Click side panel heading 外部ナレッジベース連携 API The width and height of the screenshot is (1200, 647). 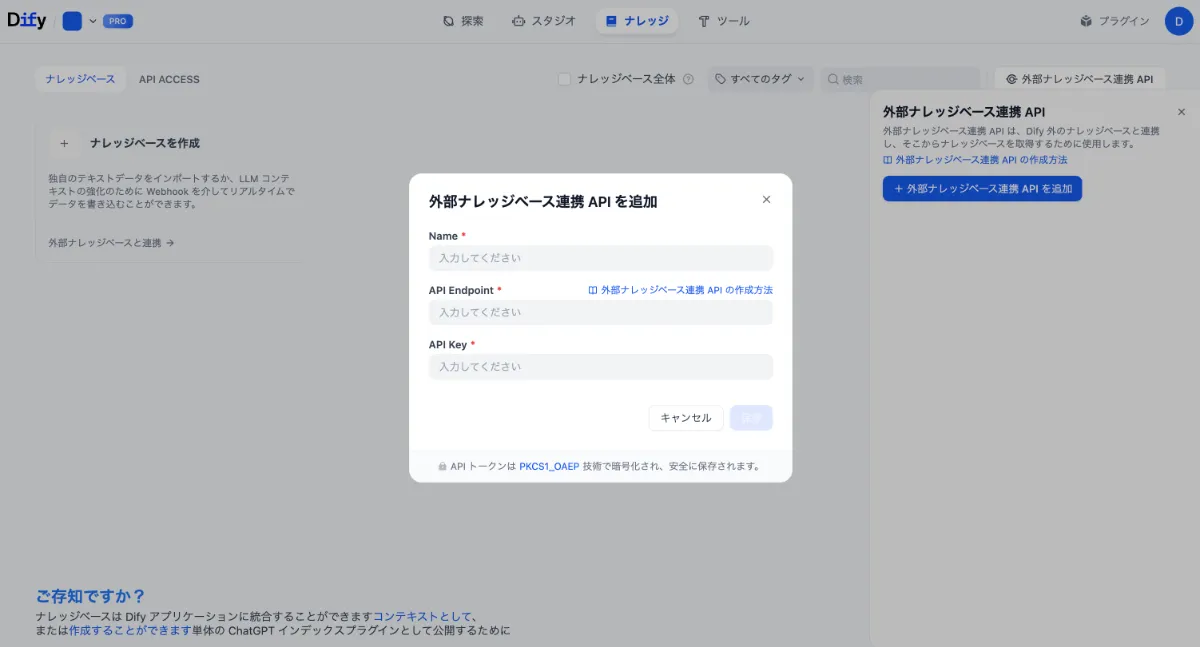click(x=964, y=112)
